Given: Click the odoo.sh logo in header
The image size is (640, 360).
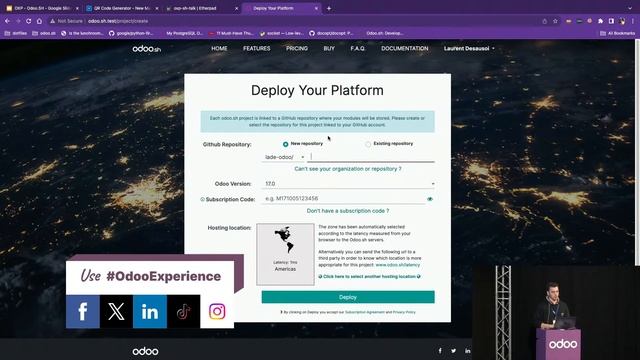Looking at the screenshot, I should point(147,49).
